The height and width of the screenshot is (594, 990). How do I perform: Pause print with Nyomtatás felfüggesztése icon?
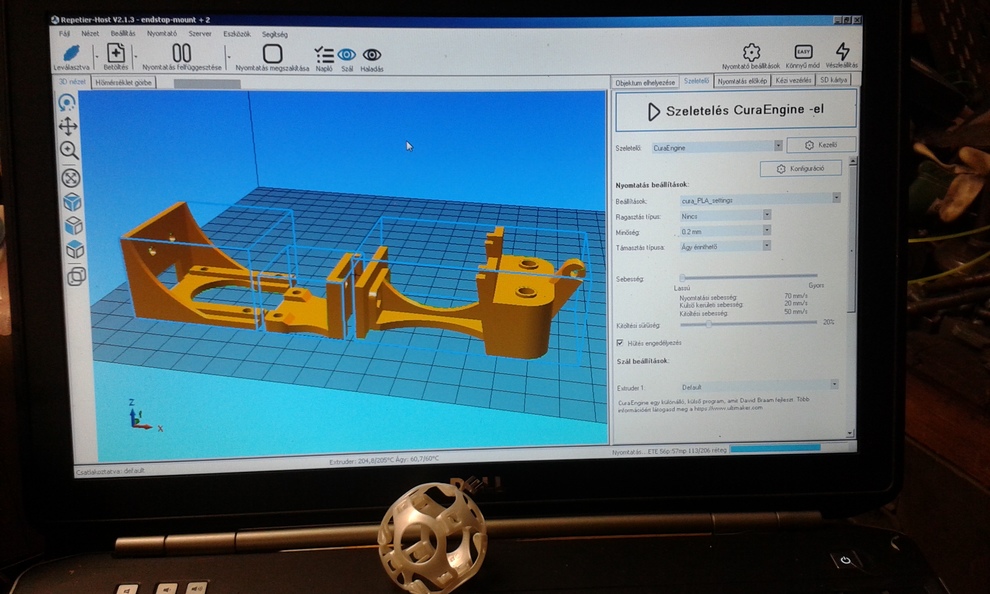(x=181, y=53)
